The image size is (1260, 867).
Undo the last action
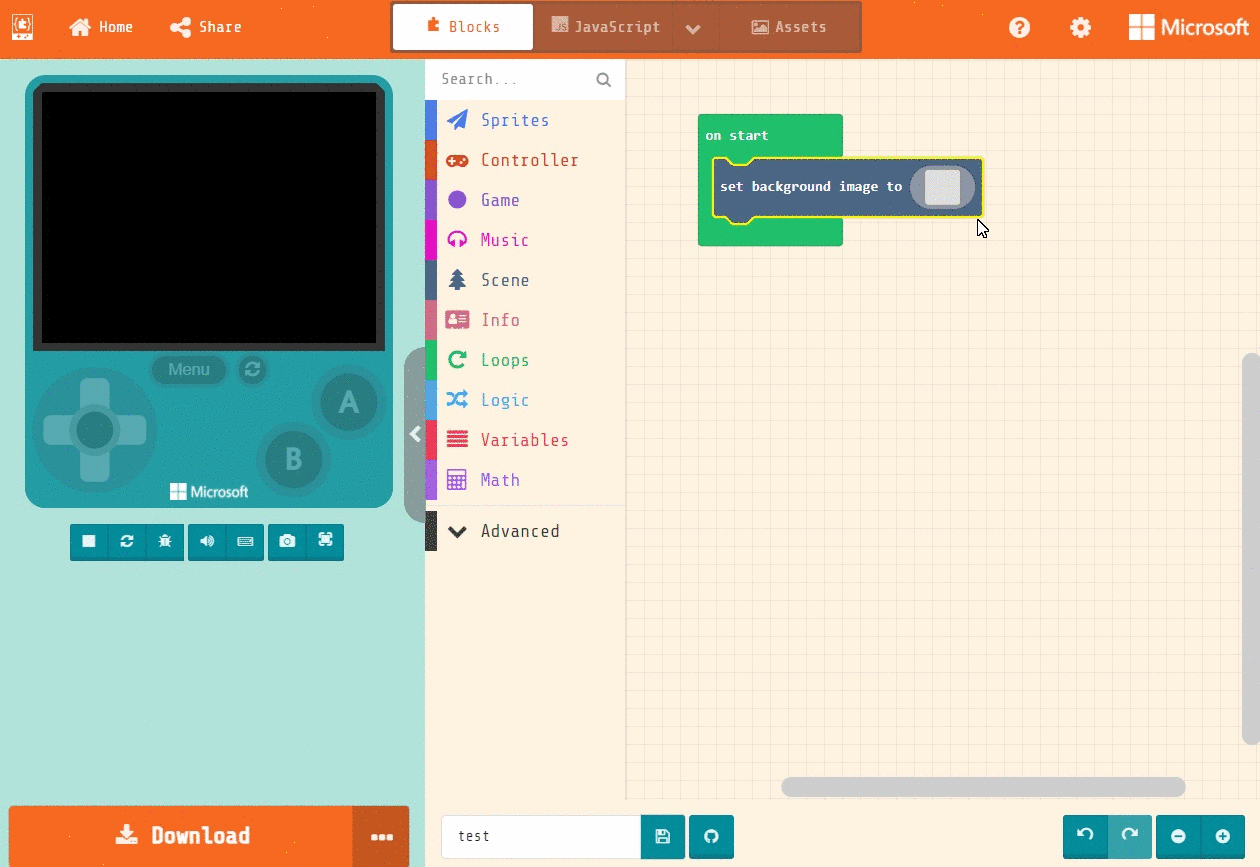[1085, 836]
